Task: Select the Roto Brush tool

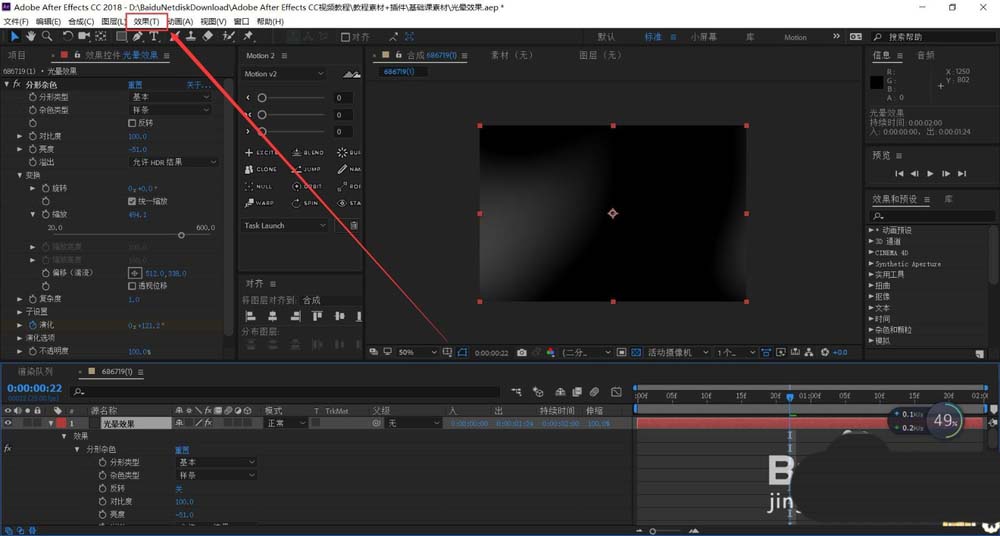Action: click(228, 36)
